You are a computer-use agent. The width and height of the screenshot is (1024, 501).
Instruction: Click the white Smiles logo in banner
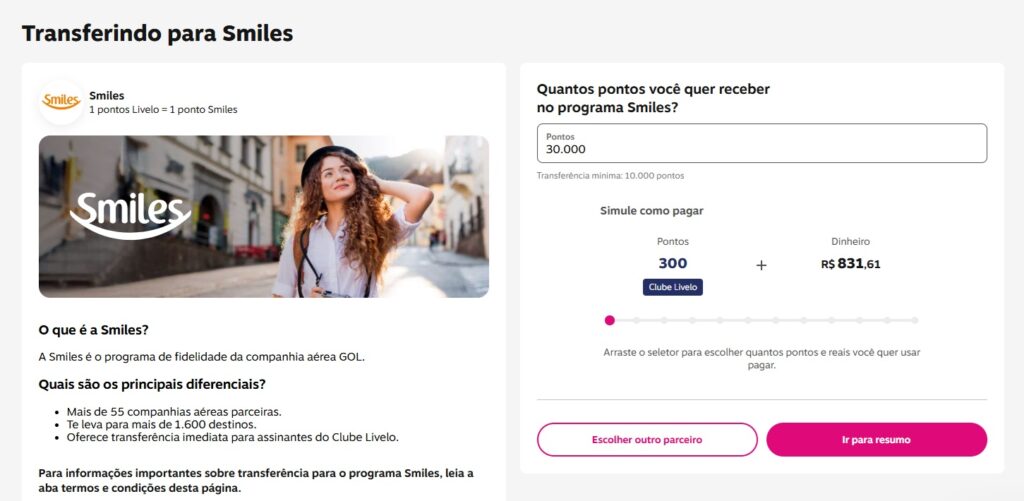(x=130, y=214)
